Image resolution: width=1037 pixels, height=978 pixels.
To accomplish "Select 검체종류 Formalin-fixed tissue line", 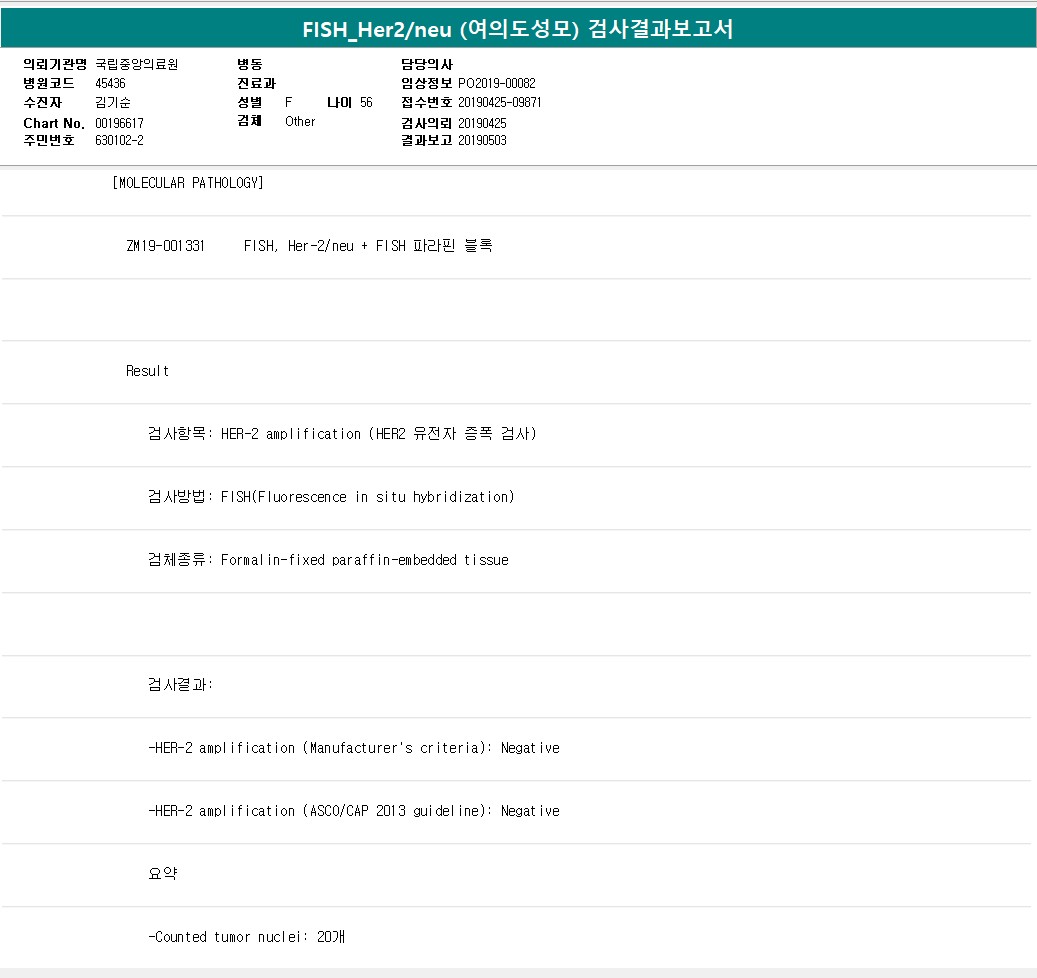I will point(328,559).
